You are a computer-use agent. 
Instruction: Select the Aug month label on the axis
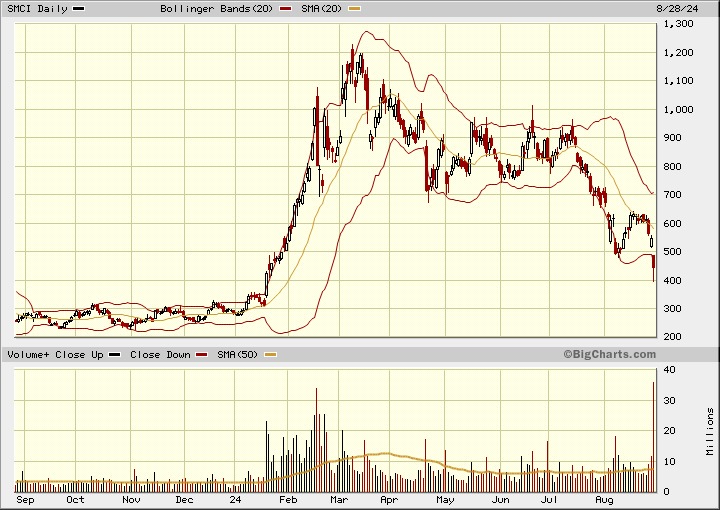click(604, 500)
